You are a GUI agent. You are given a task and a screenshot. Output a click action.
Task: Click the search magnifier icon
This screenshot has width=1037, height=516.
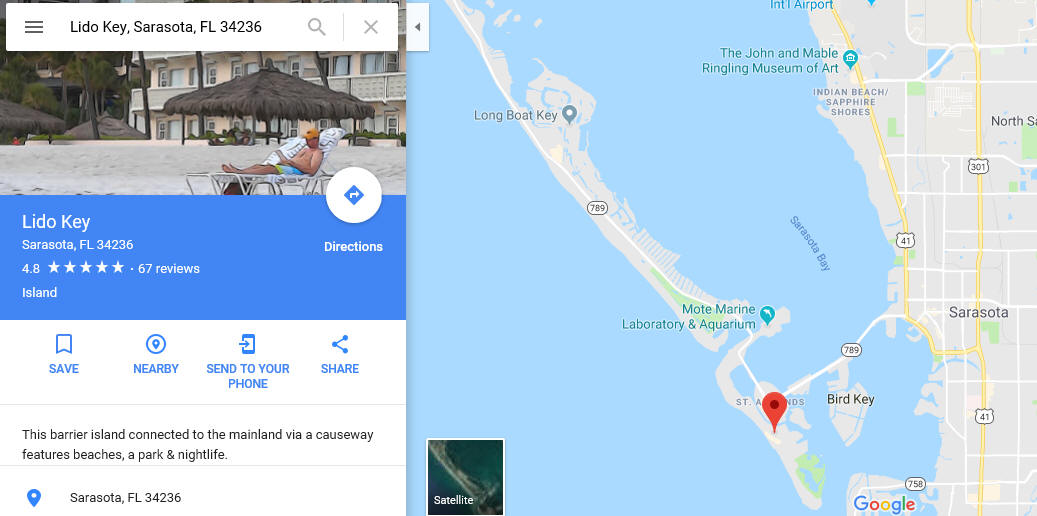(x=317, y=27)
